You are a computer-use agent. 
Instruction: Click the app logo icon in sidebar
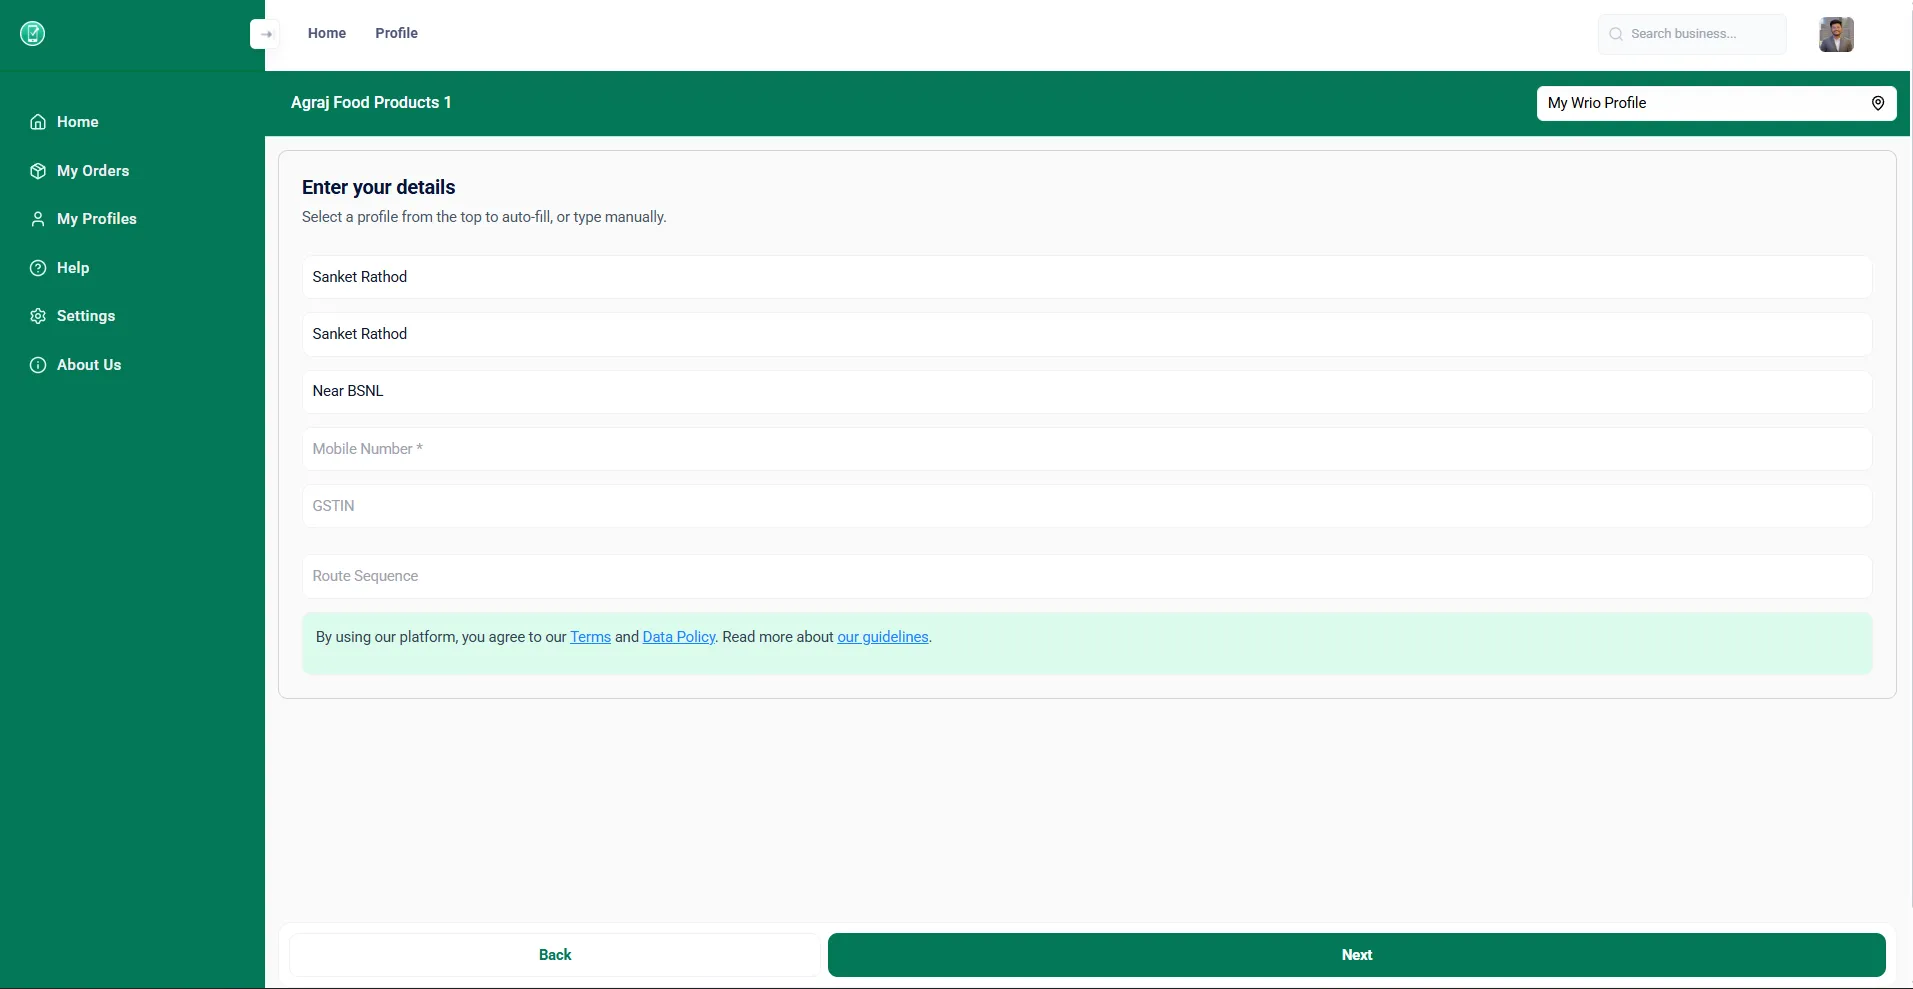pyautogui.click(x=33, y=34)
